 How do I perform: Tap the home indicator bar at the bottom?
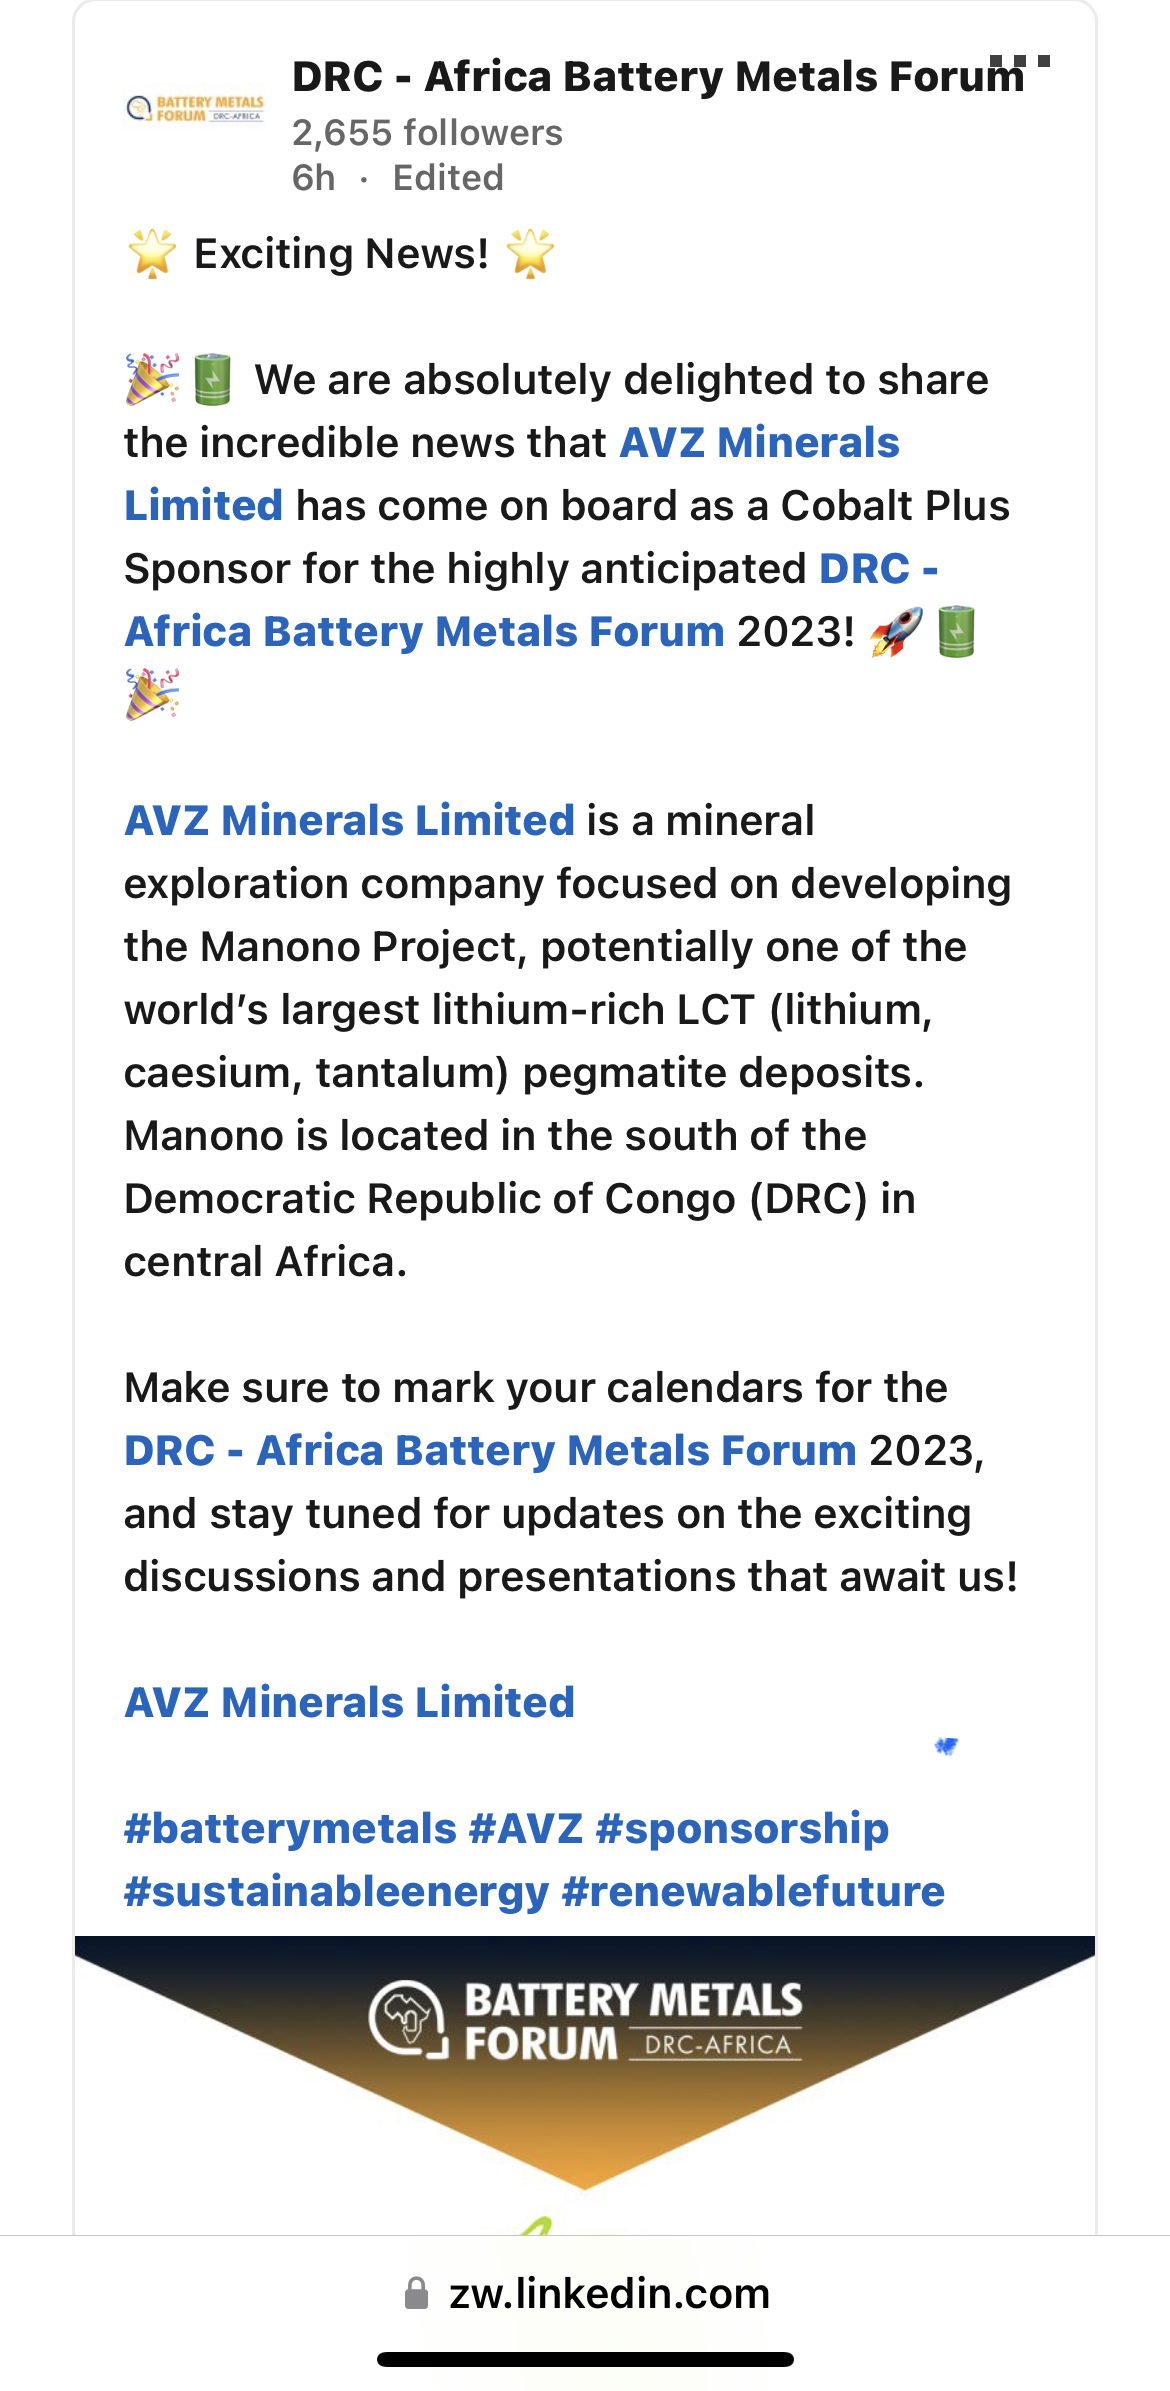(x=585, y=2360)
